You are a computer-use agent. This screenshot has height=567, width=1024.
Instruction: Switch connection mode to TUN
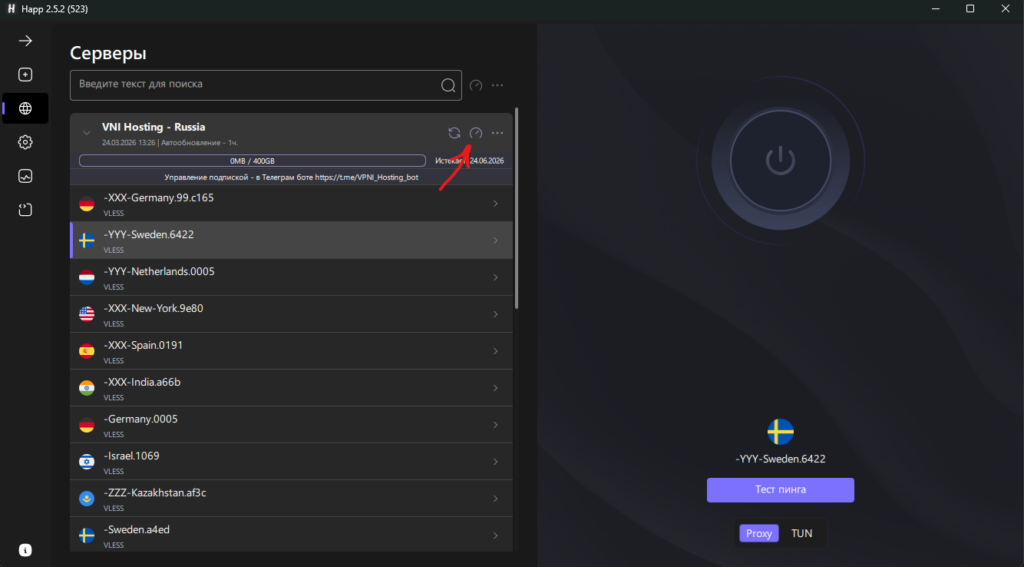[801, 533]
